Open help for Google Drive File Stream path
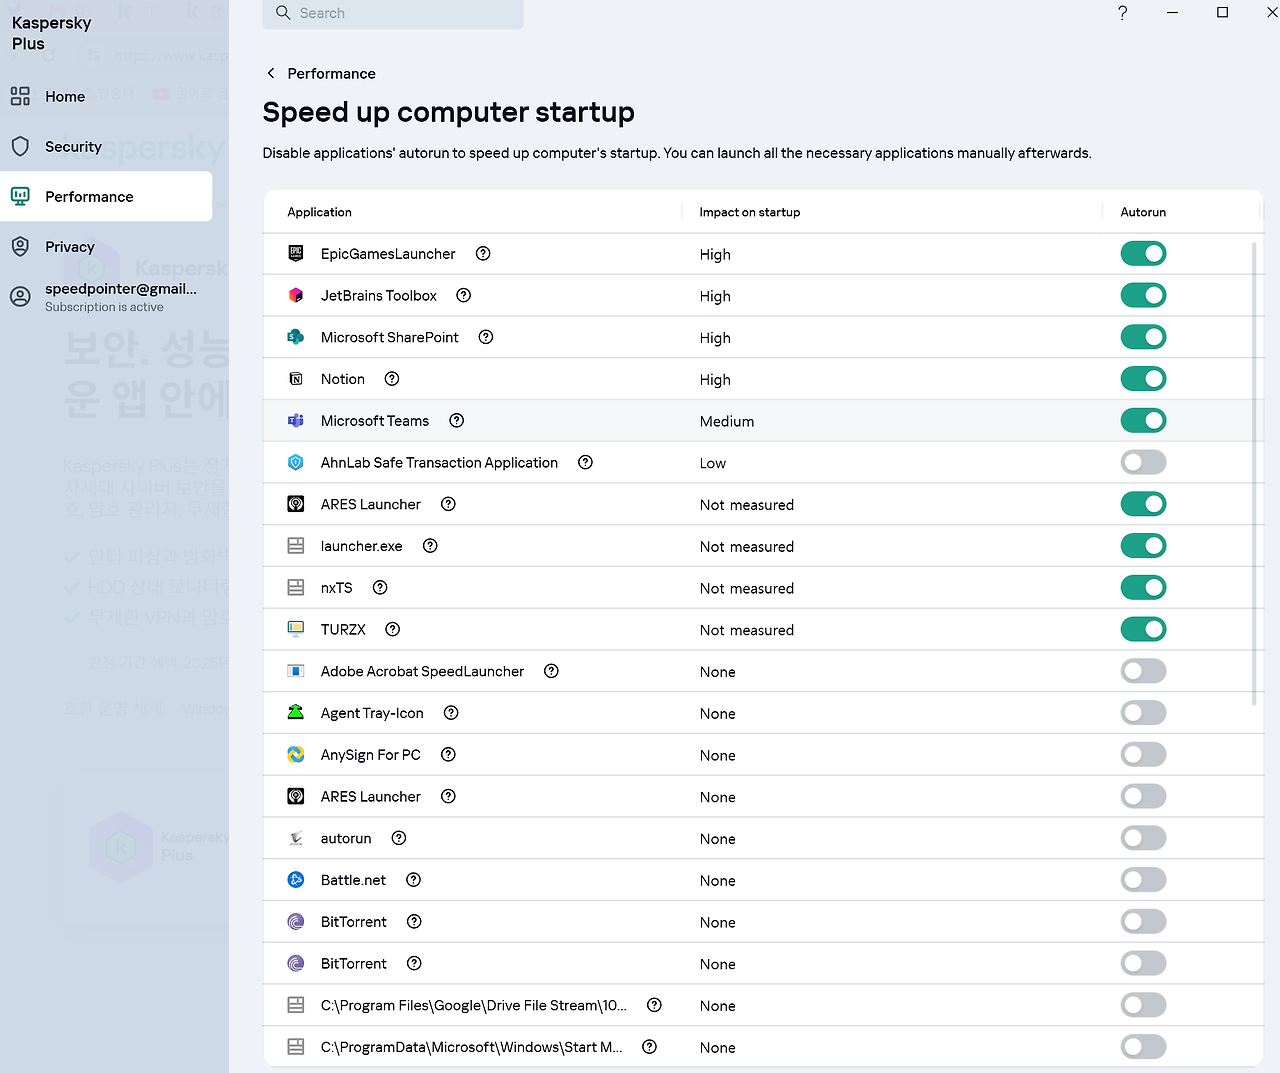 click(655, 1005)
